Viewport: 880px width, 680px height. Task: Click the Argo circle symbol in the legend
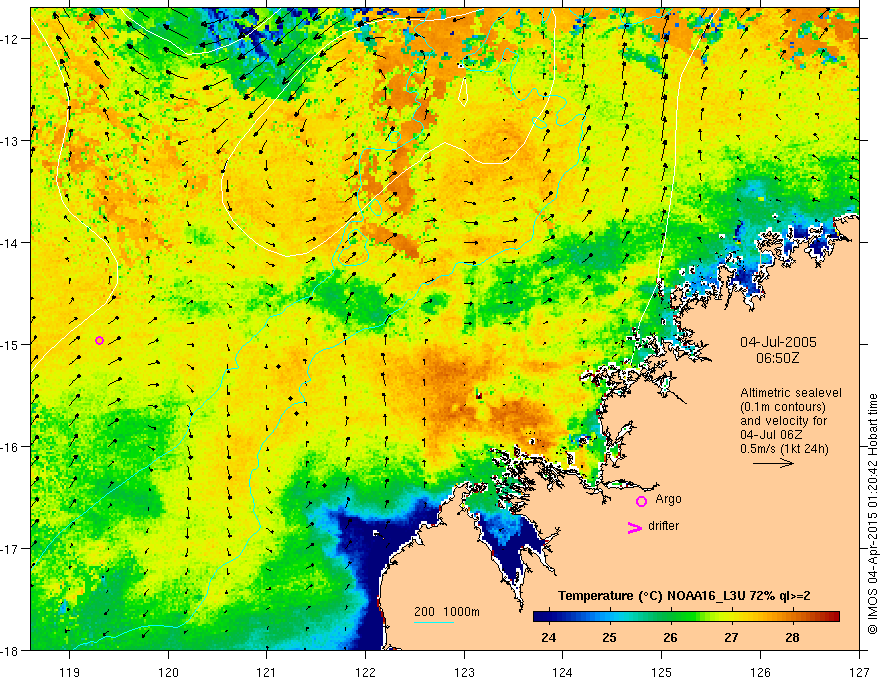coord(641,501)
